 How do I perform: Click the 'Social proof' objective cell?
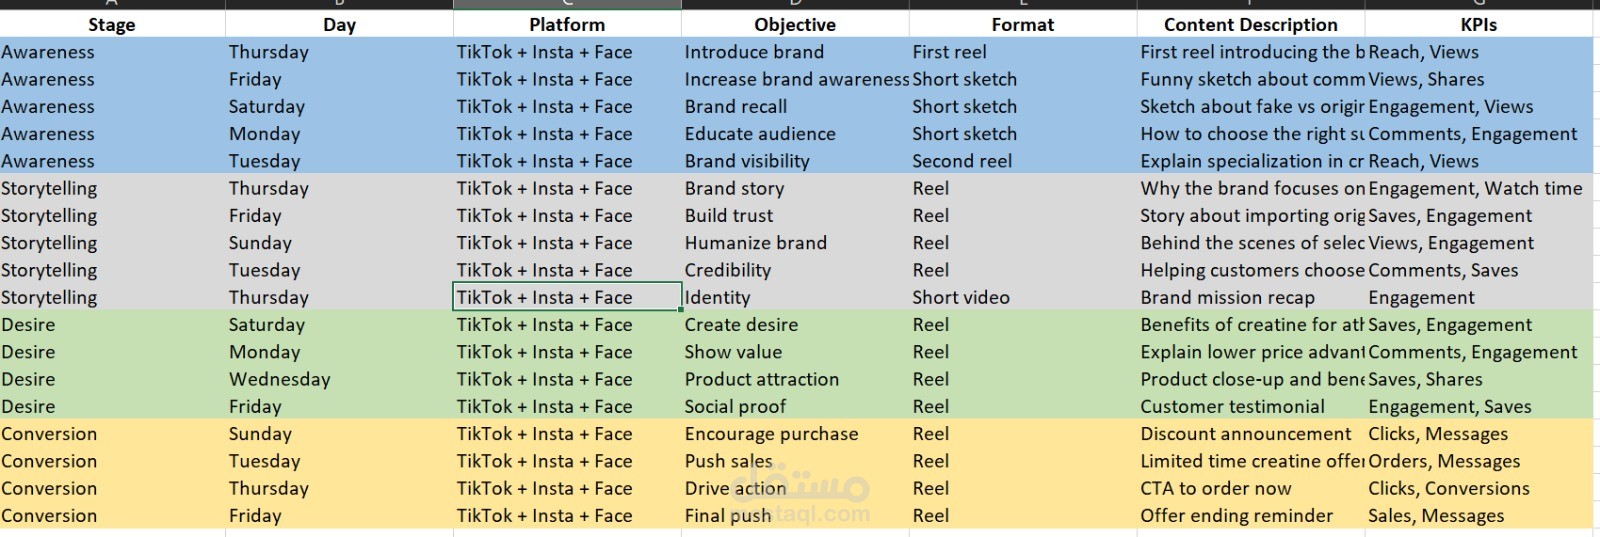(795, 406)
